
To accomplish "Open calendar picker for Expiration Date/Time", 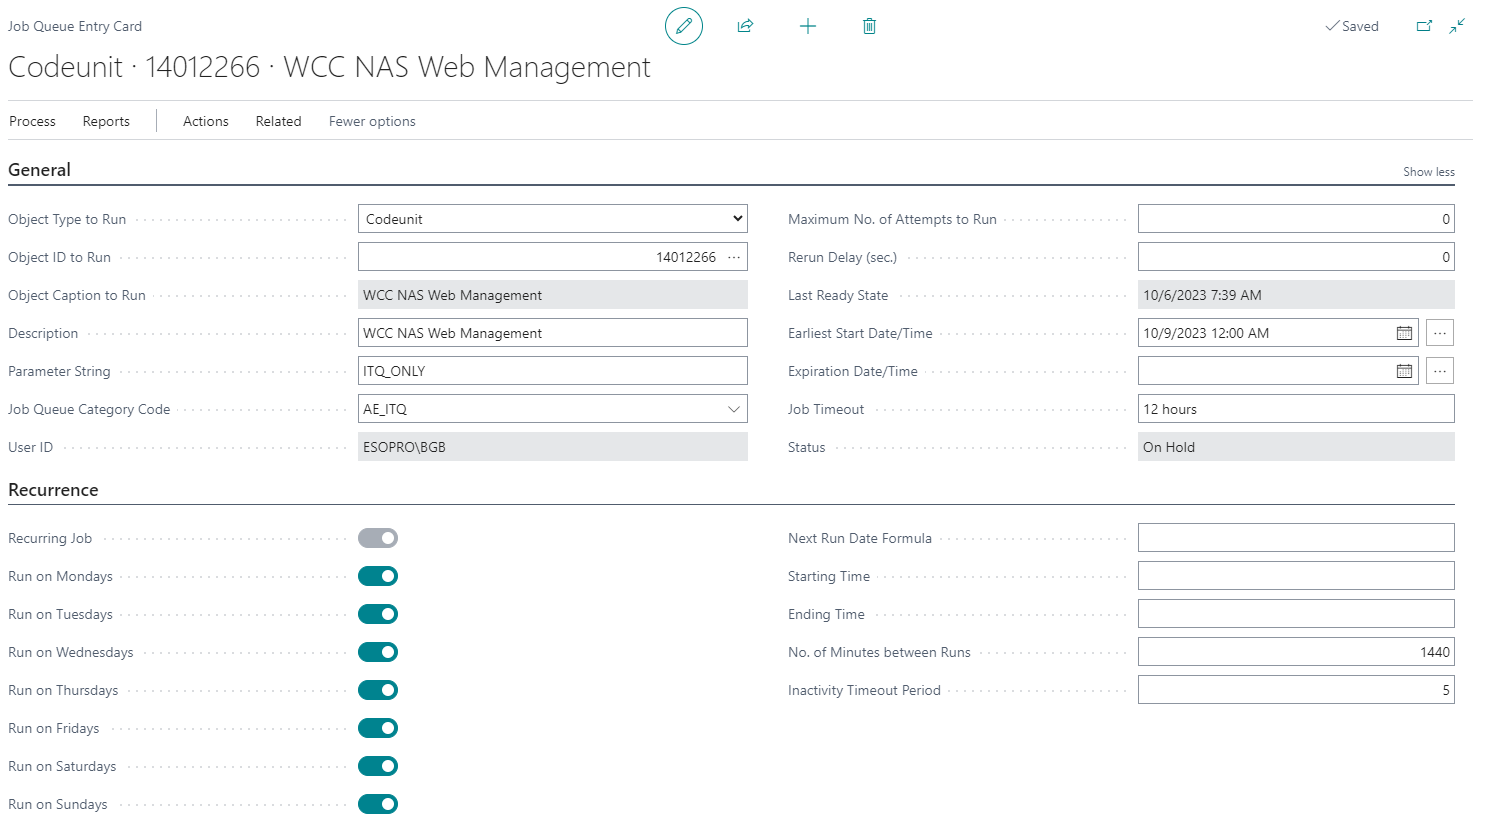I will pyautogui.click(x=1404, y=371).
